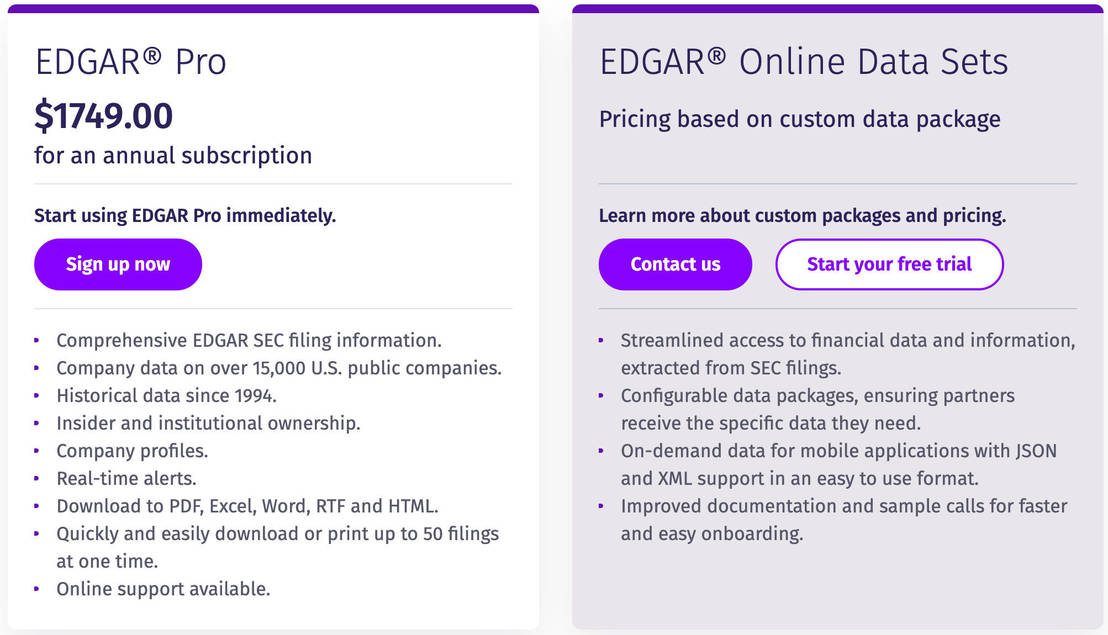This screenshot has height=635, width=1108.
Task: Click the custom data package pricing text
Action: click(799, 119)
